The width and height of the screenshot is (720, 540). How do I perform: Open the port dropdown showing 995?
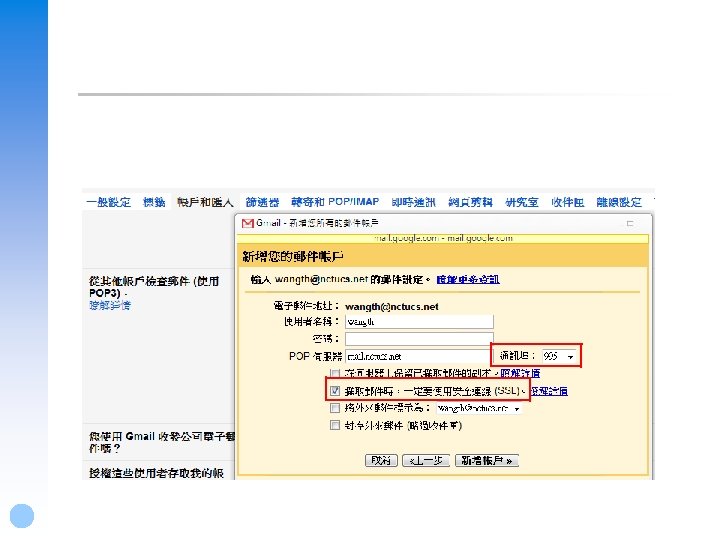[x=558, y=356]
